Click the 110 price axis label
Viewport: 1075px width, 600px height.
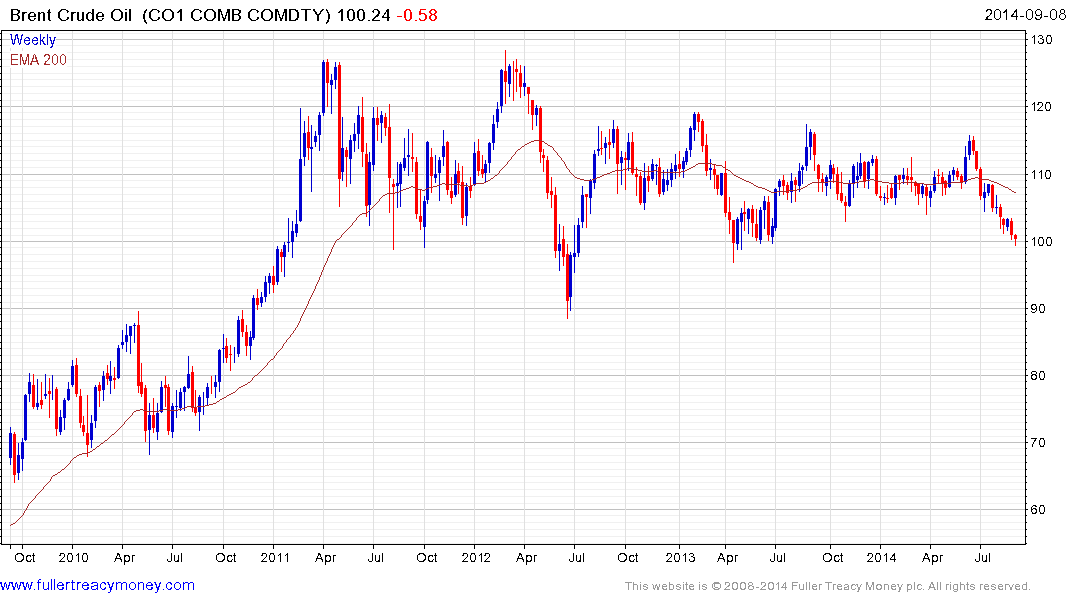click(x=1041, y=175)
